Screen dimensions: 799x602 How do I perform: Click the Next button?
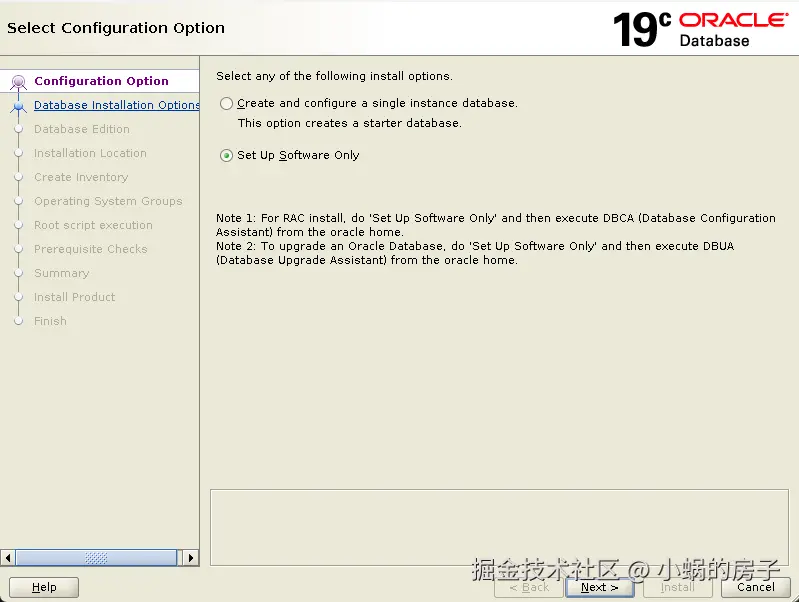click(599, 587)
